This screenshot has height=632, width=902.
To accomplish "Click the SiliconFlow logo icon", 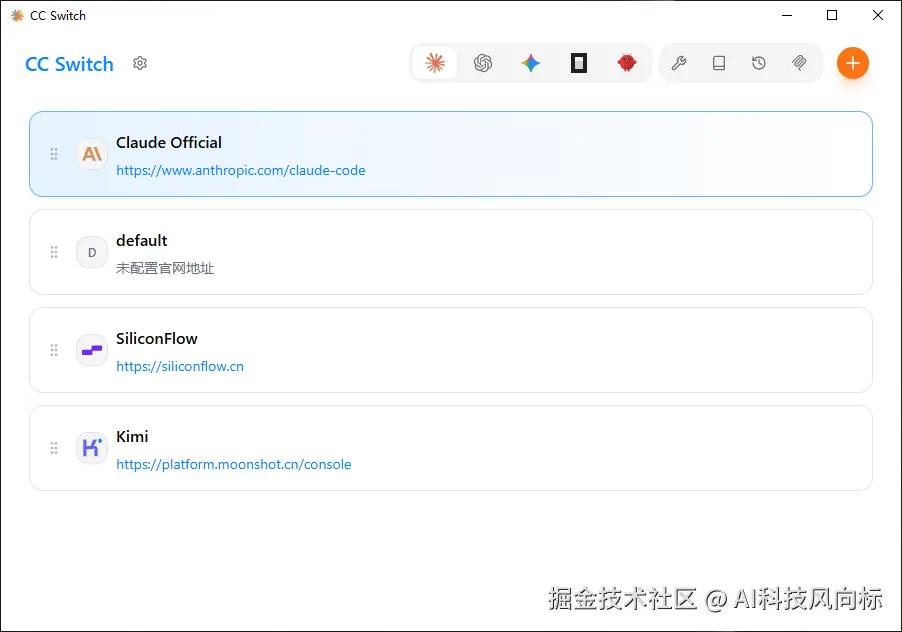I will pos(92,350).
